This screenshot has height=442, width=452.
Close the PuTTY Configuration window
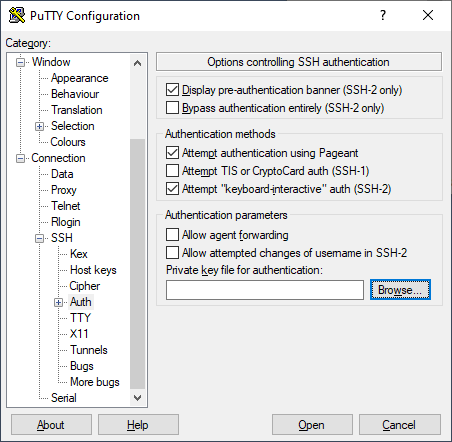tap(428, 15)
